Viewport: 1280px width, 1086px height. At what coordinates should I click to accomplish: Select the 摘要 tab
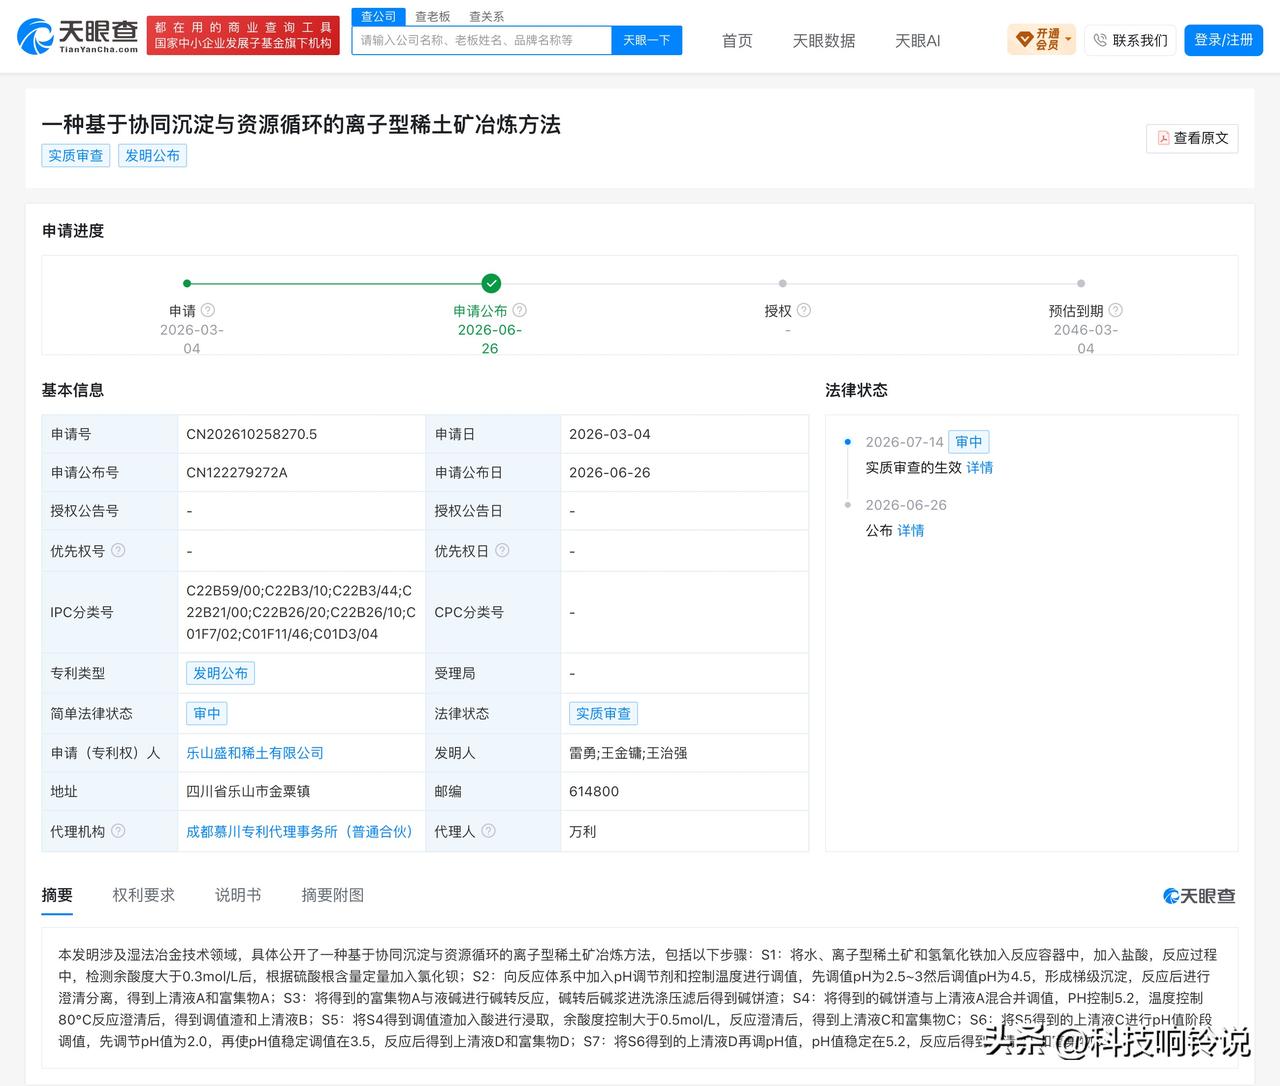57,895
